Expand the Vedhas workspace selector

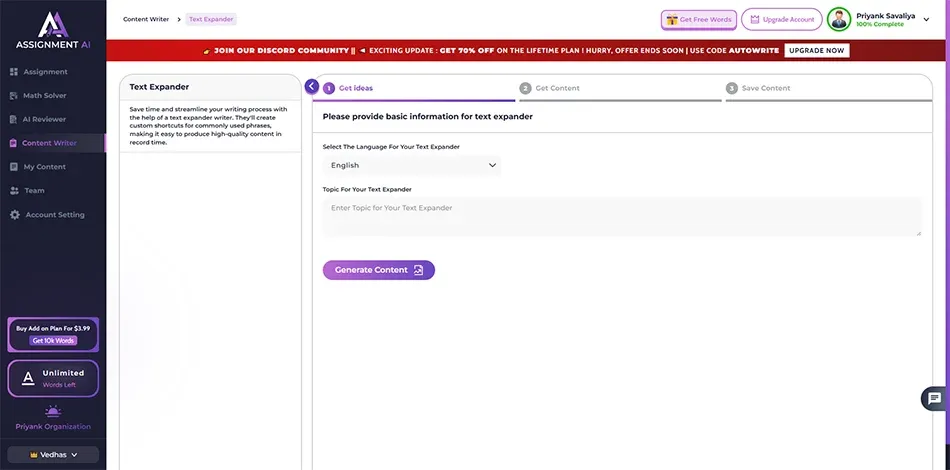[x=52, y=454]
